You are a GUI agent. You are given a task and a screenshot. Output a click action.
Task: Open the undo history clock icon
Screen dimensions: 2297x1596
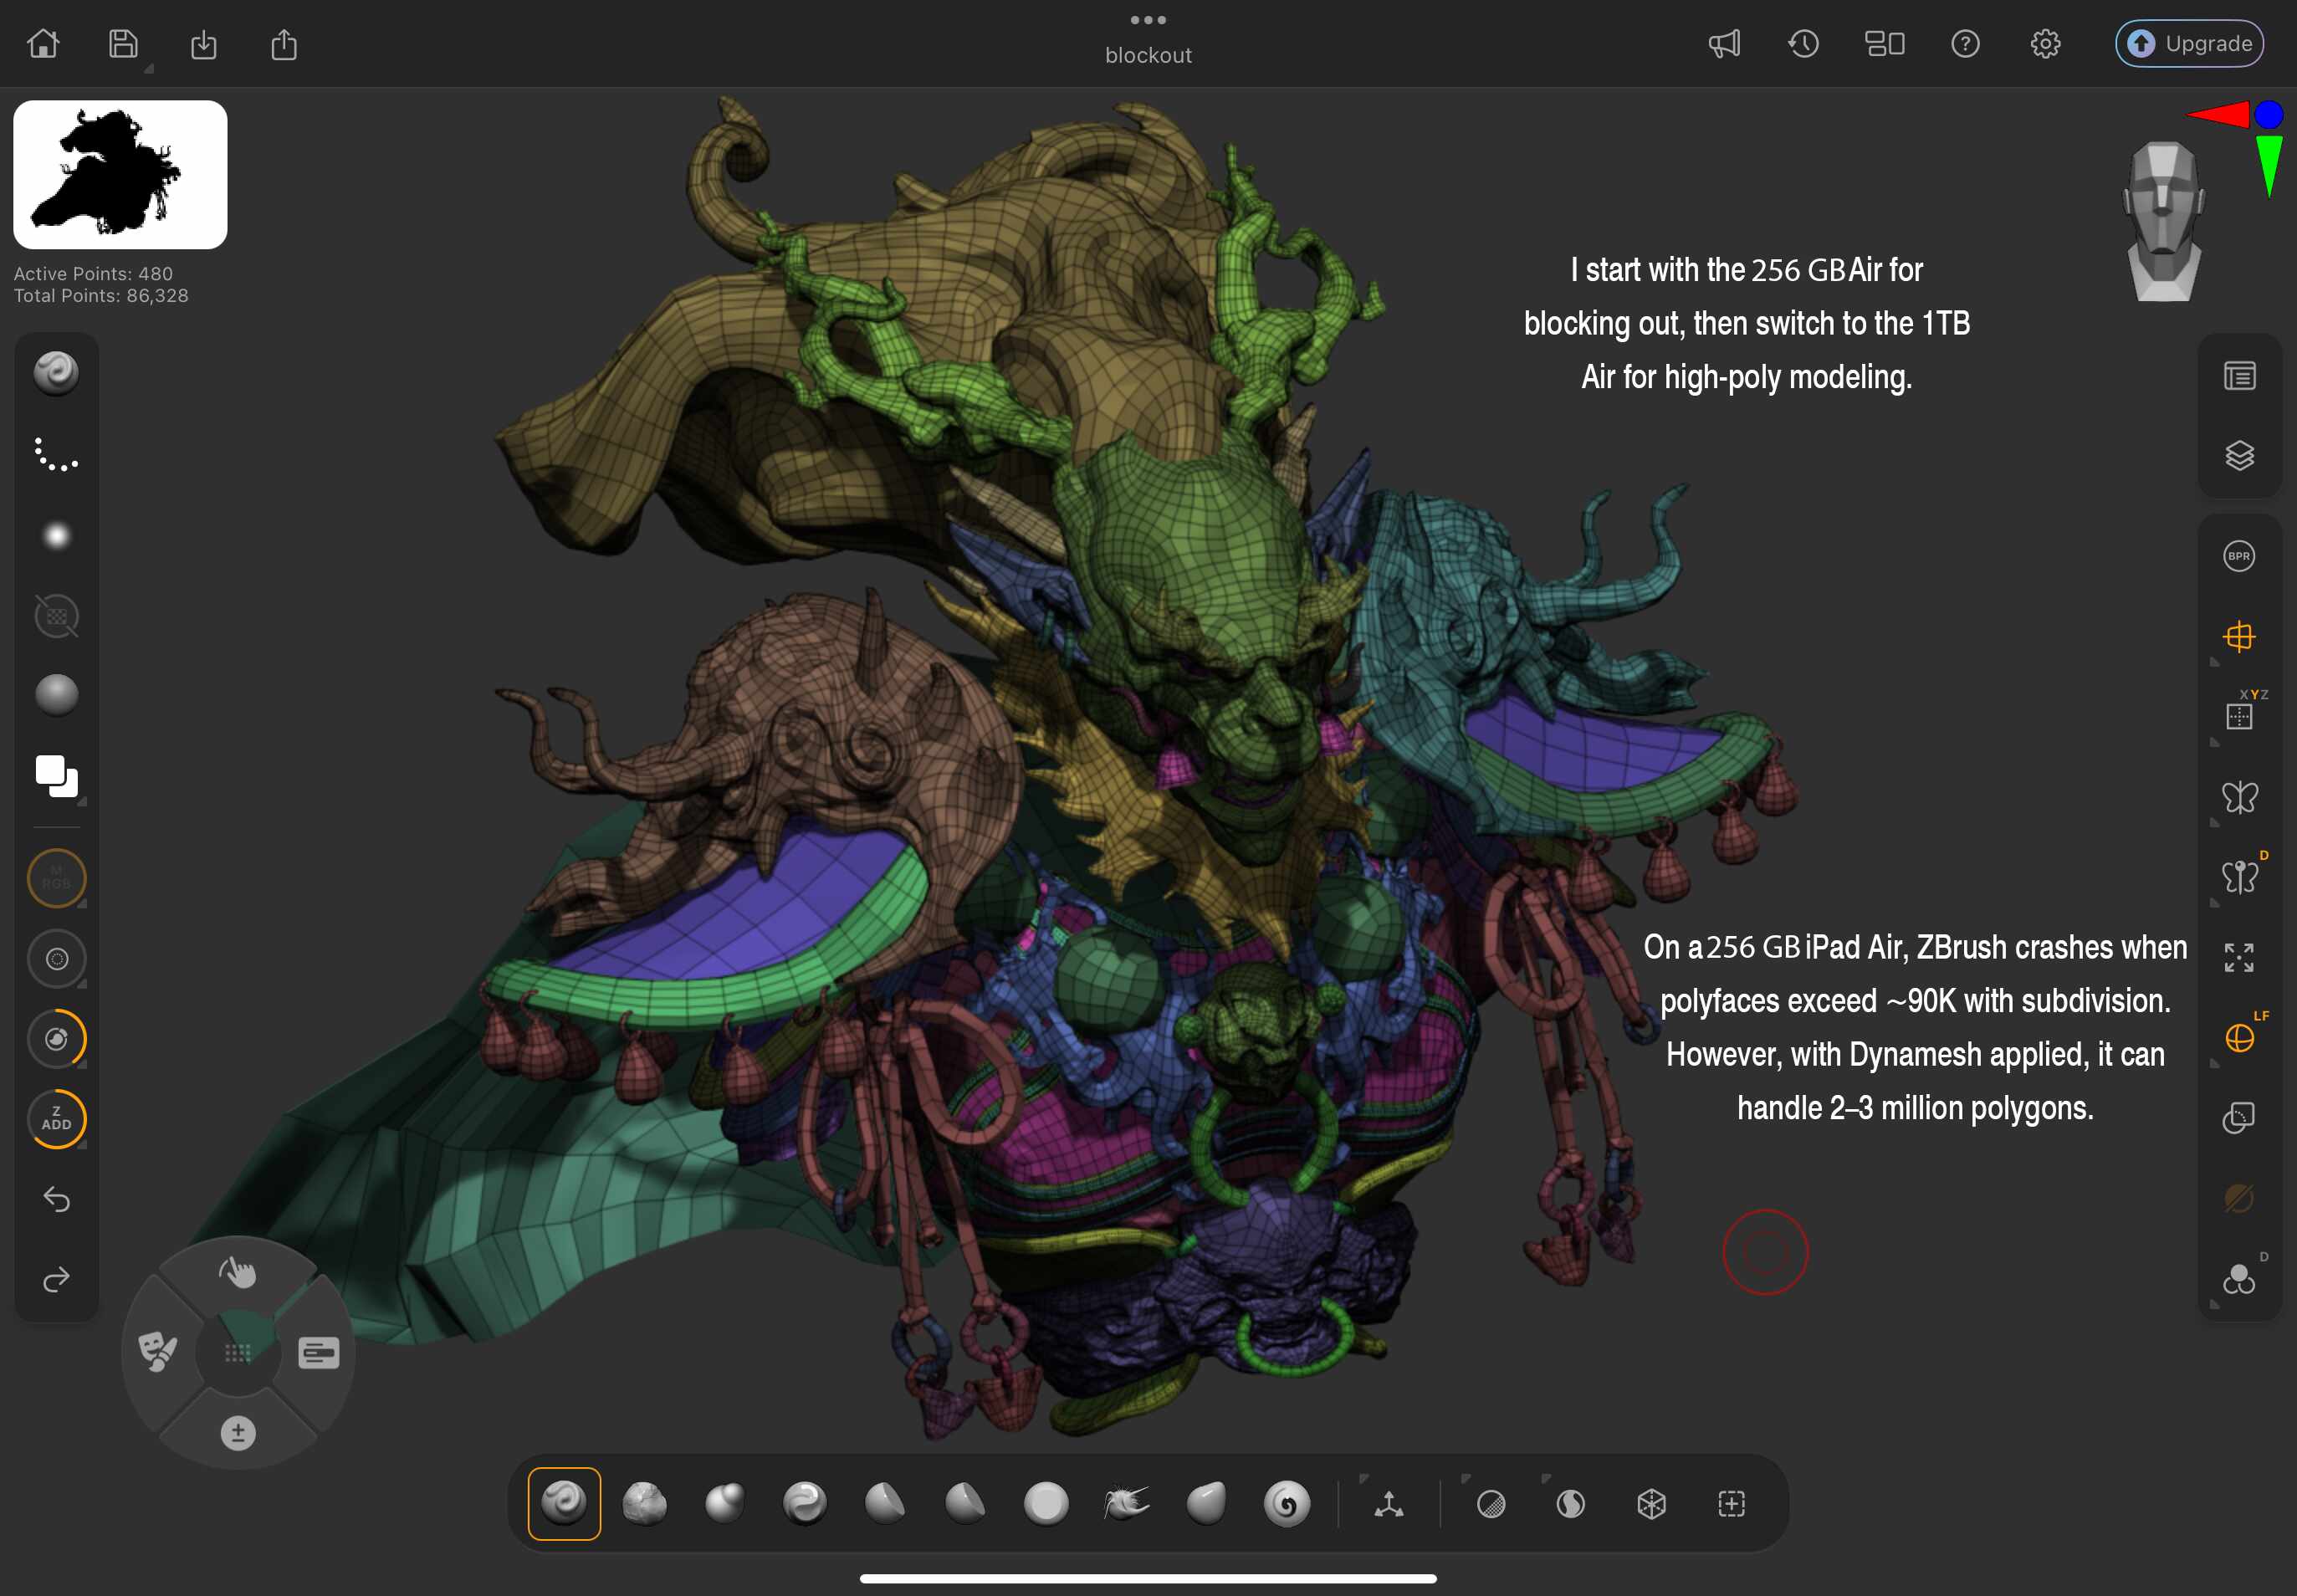click(x=1803, y=44)
